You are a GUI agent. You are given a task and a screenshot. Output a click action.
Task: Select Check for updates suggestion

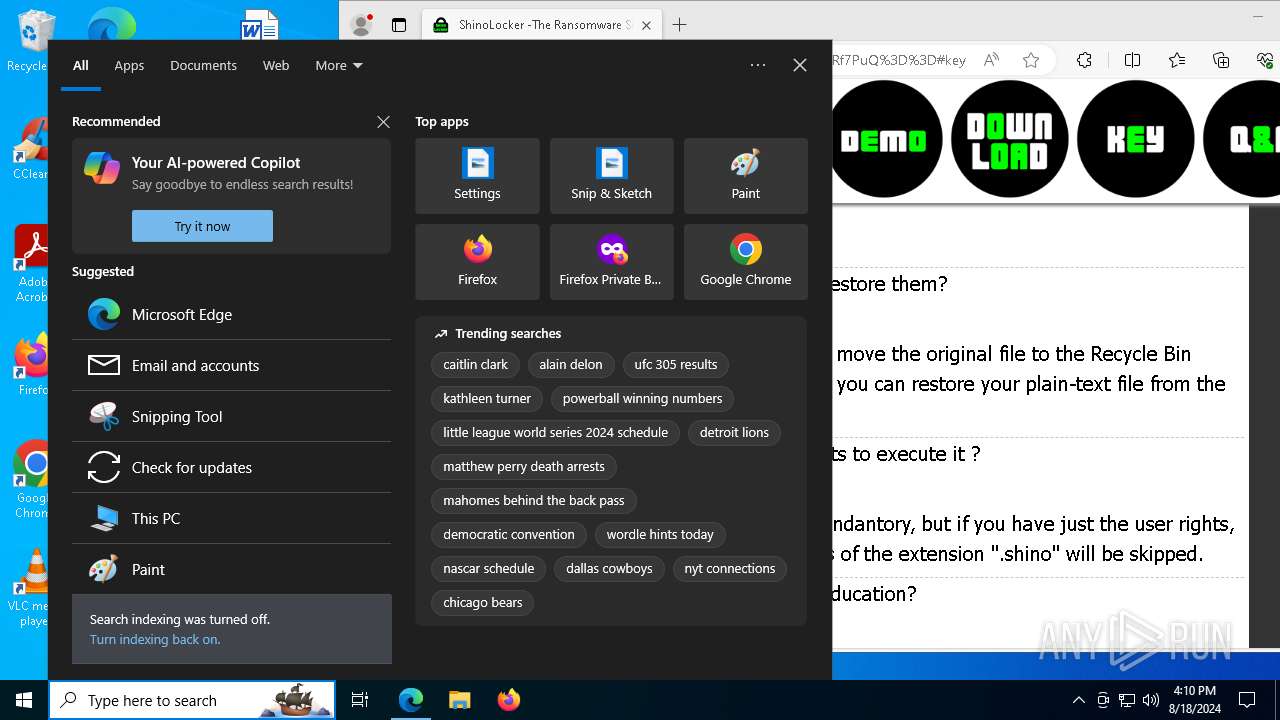pyautogui.click(x=231, y=467)
